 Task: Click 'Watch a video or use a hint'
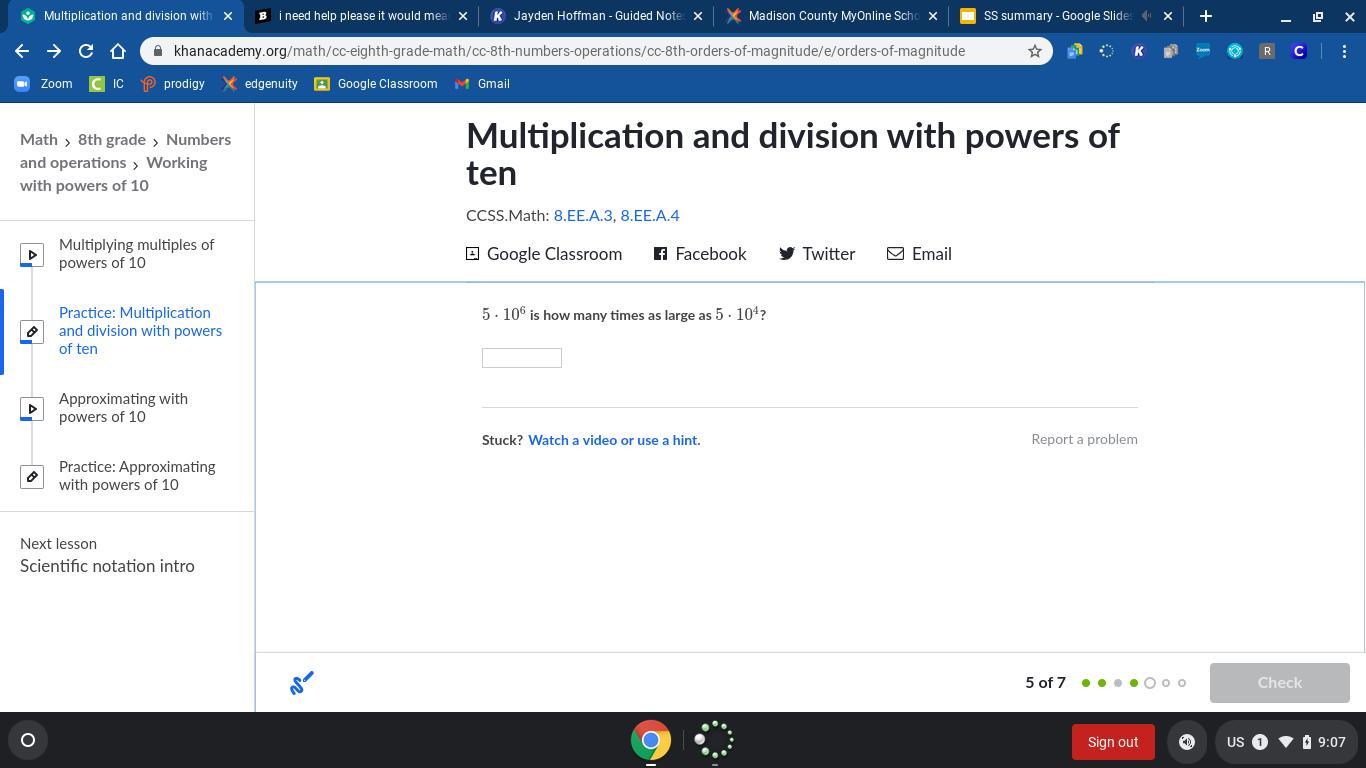(614, 440)
